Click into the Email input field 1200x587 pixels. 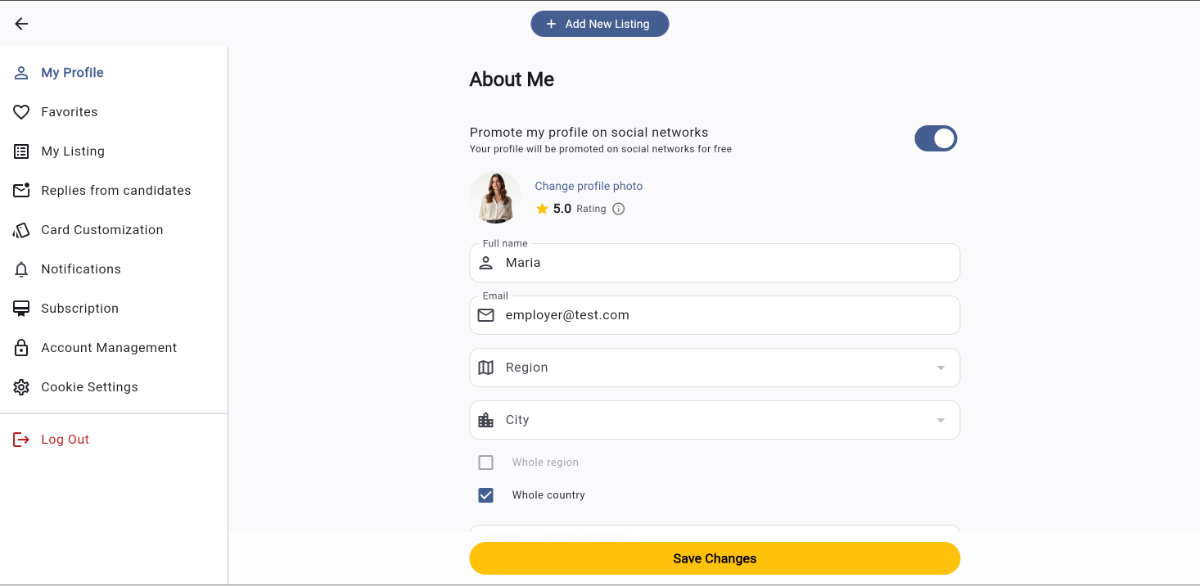[715, 315]
